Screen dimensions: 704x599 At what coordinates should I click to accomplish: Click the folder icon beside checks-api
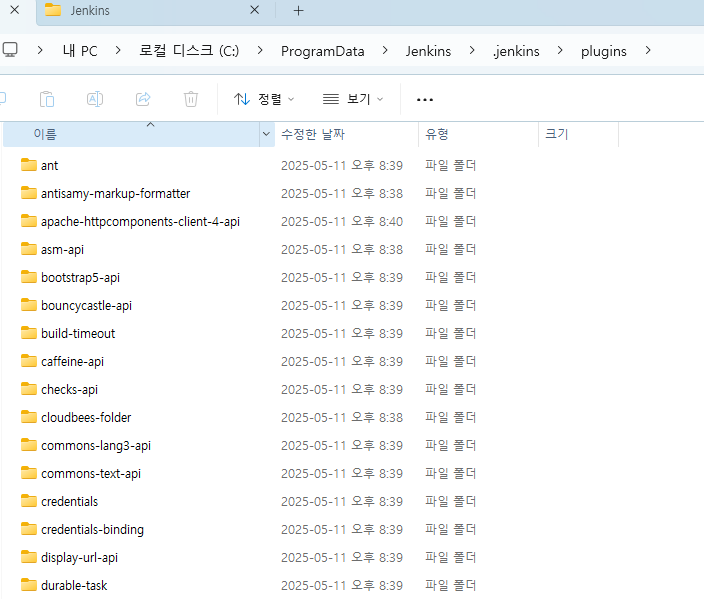click(x=29, y=389)
